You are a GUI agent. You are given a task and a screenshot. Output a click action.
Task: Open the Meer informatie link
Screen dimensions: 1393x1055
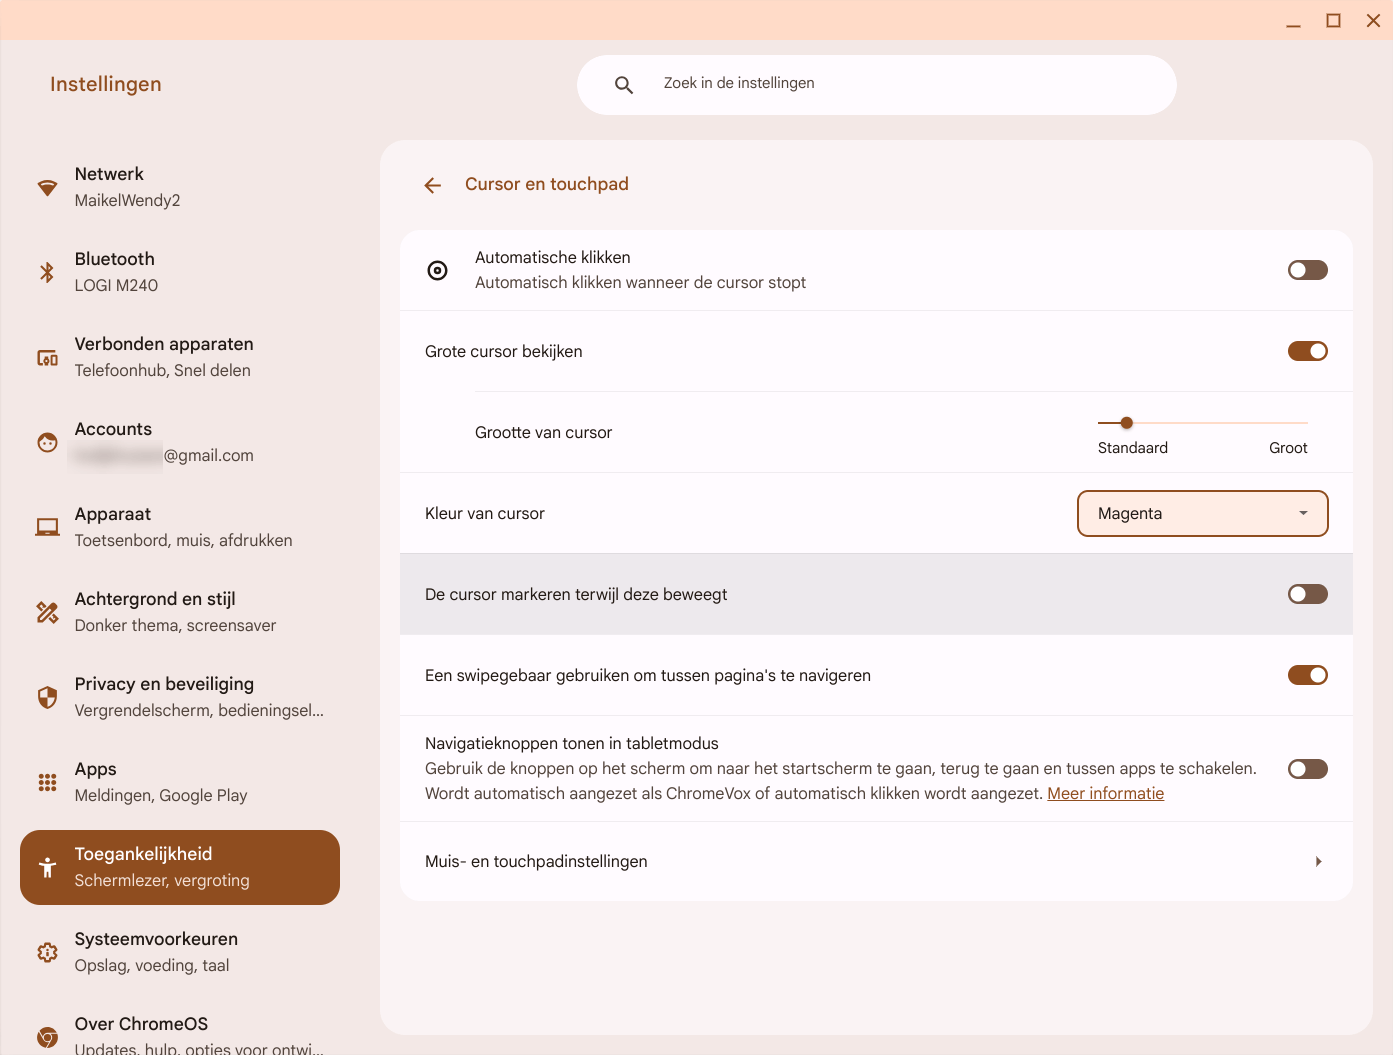(x=1105, y=793)
